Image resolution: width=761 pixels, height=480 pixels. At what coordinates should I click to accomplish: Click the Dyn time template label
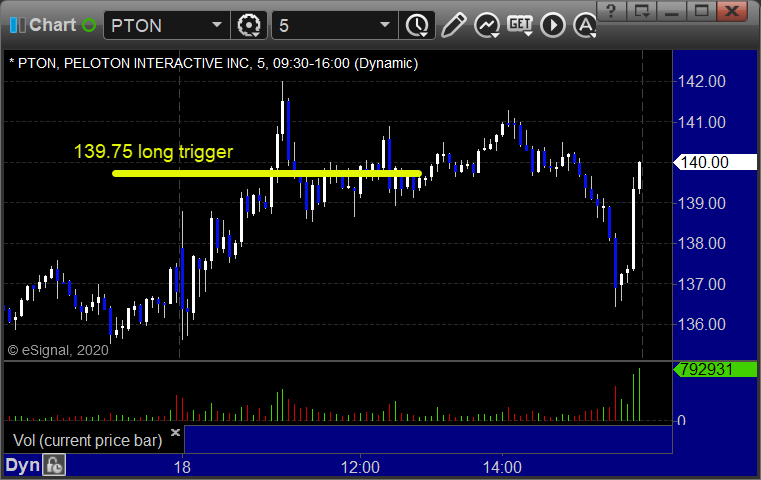point(22,465)
